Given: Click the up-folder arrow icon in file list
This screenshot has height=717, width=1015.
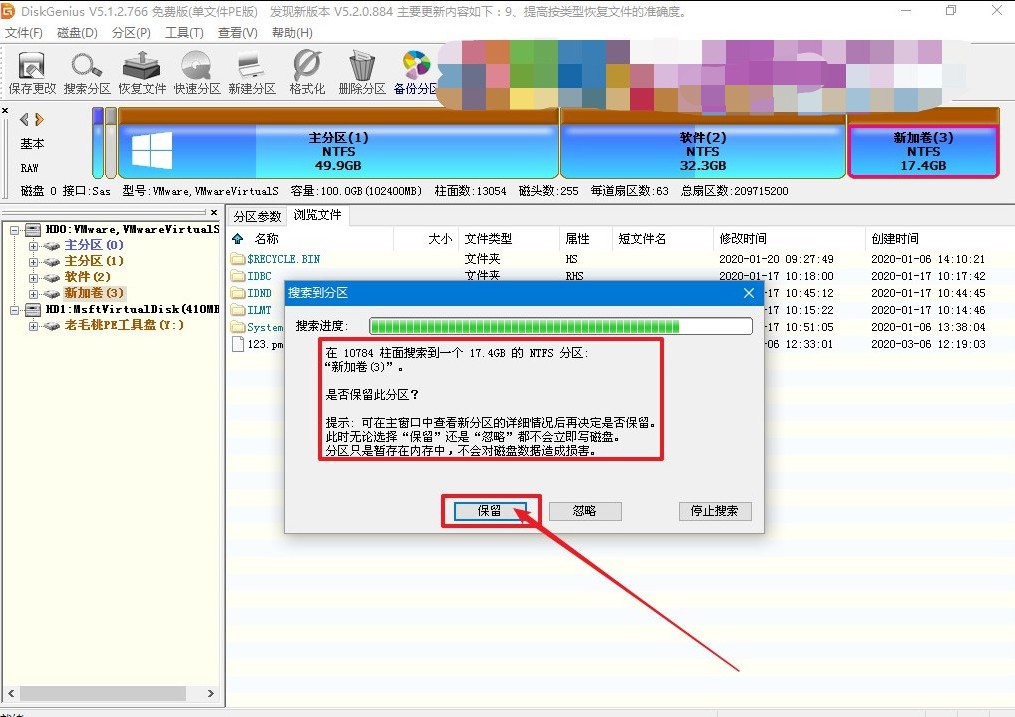Looking at the screenshot, I should (x=238, y=239).
